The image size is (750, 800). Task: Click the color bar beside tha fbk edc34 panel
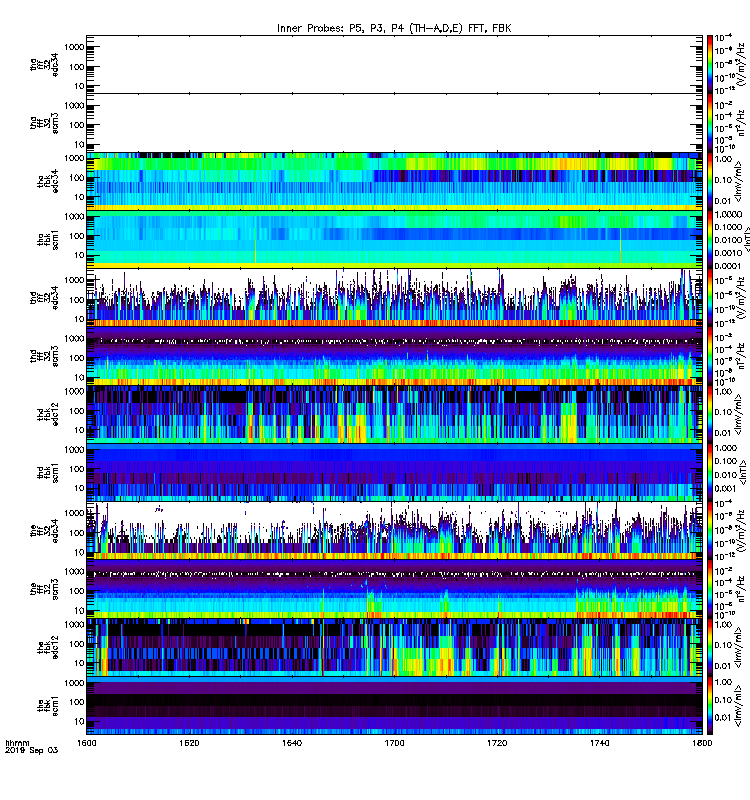(x=710, y=181)
